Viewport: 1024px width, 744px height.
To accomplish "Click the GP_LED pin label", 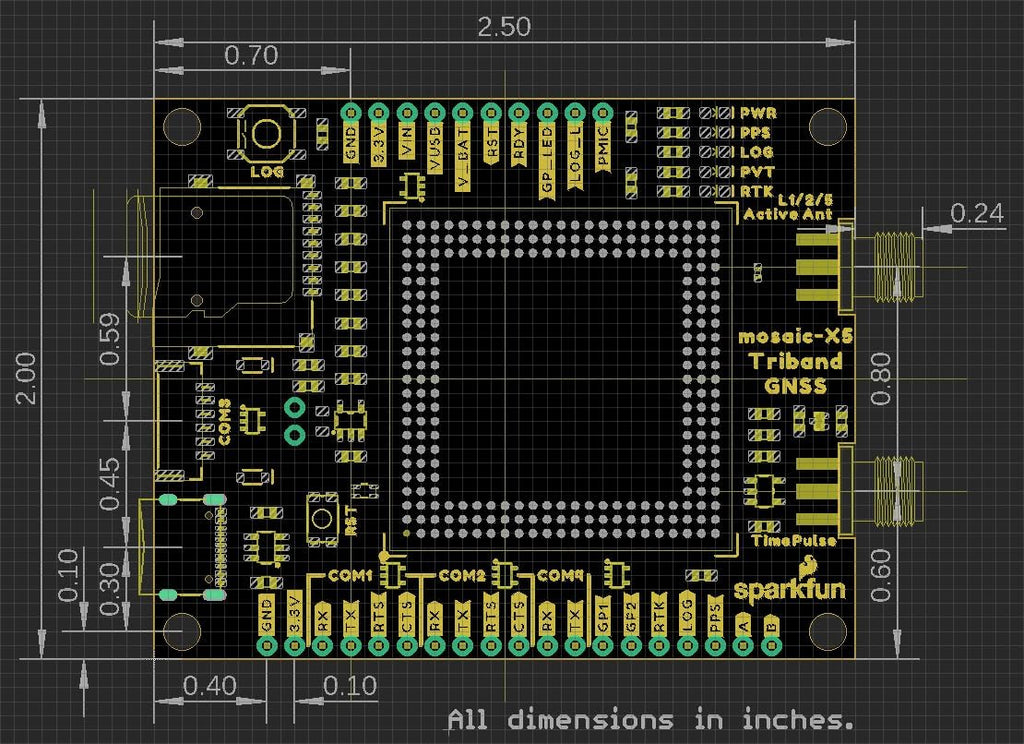I will [547, 162].
